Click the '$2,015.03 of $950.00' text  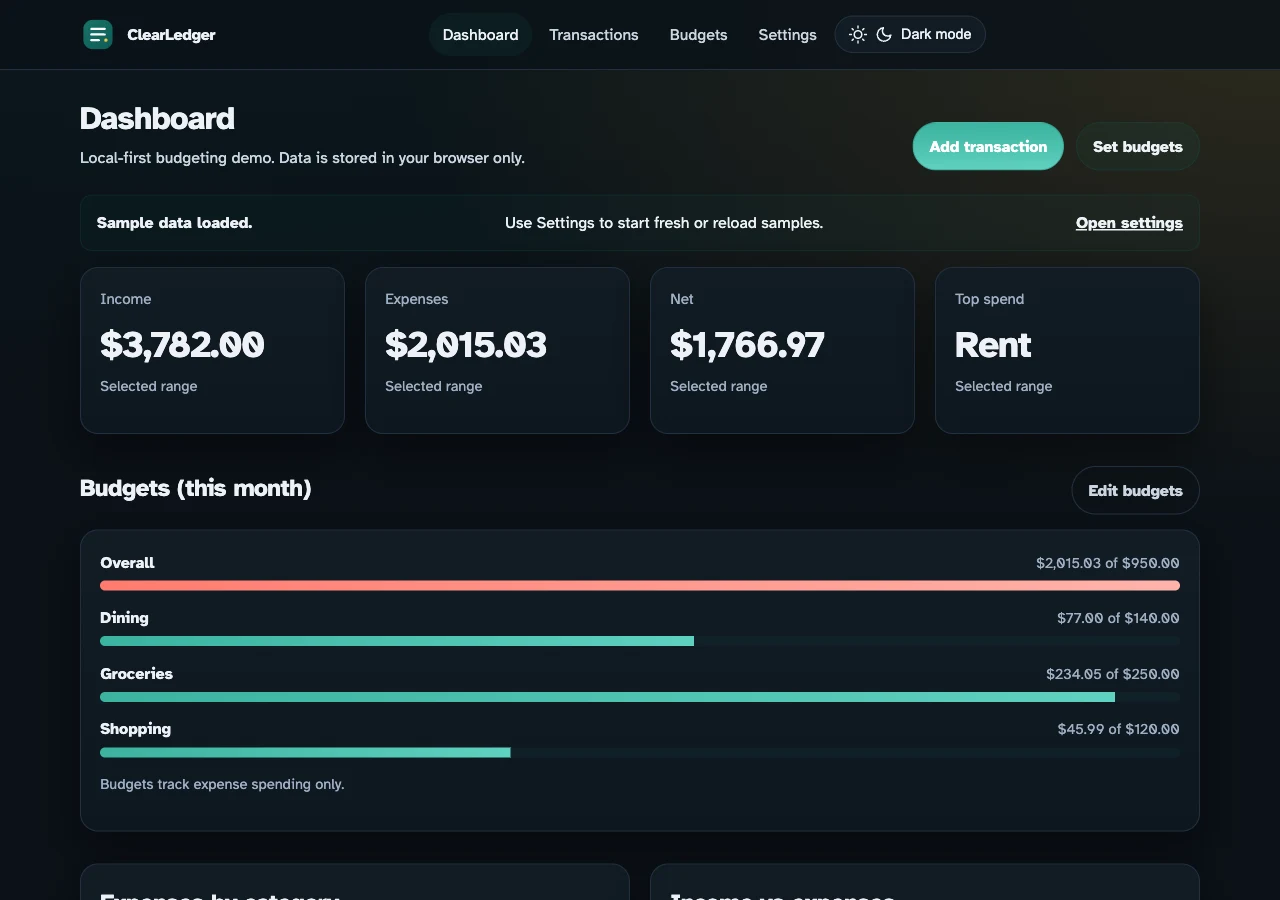point(1108,563)
